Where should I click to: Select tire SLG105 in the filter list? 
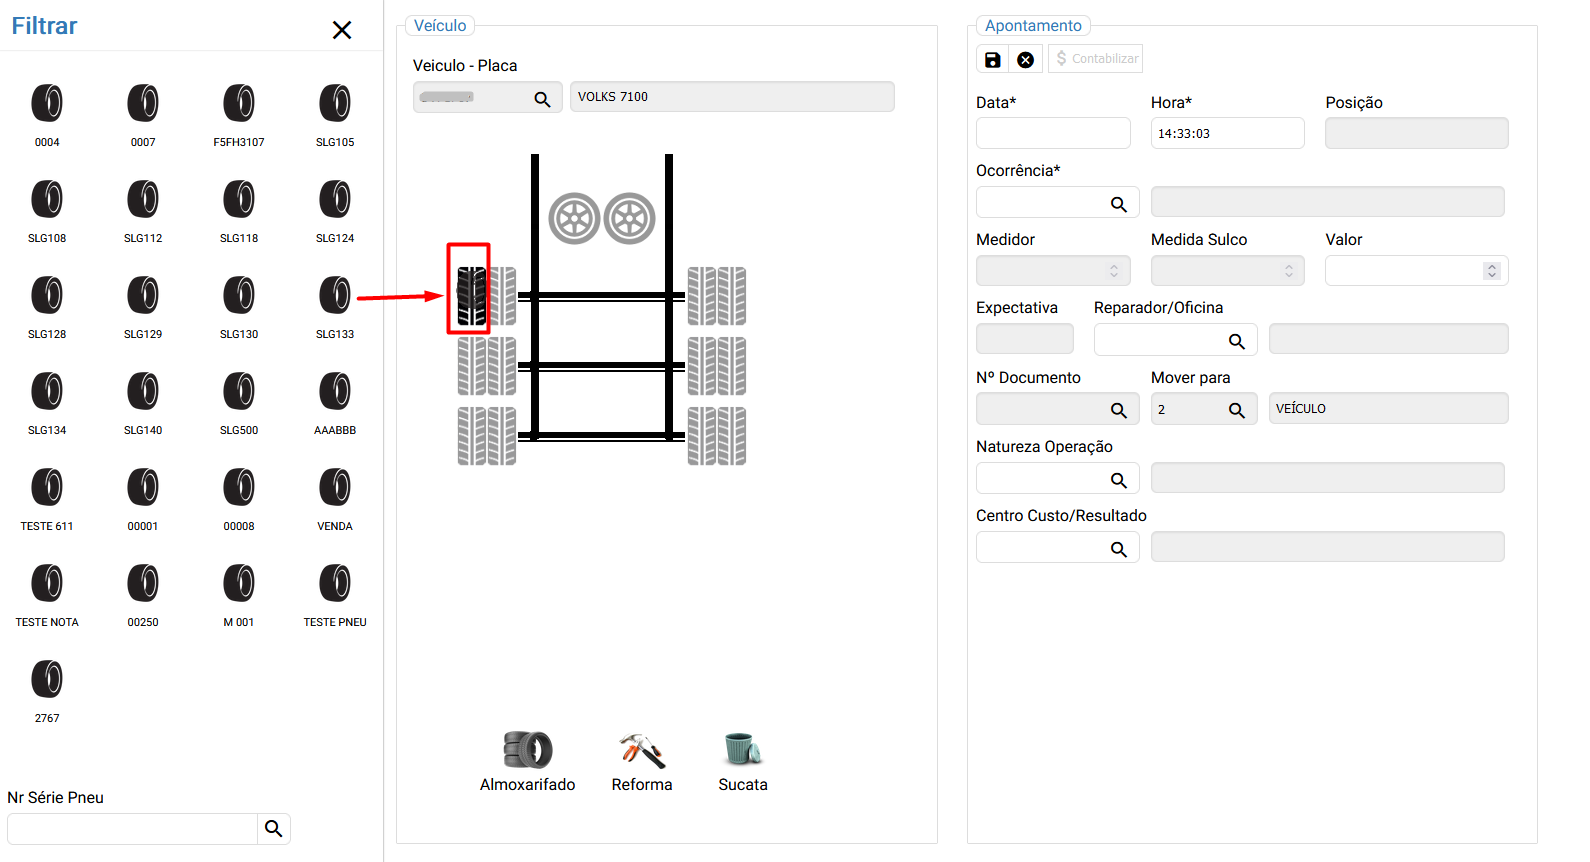click(335, 104)
